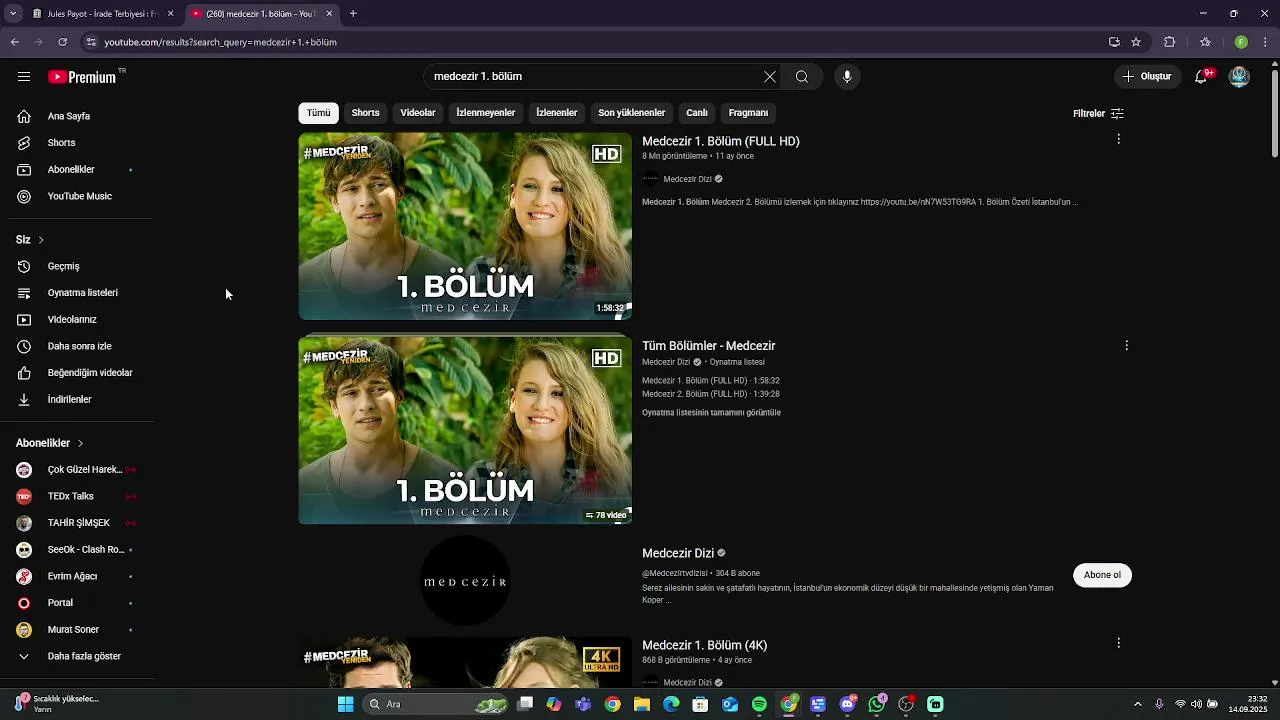Open File Explorer from taskbar
This screenshot has width=1280, height=720.
tap(642, 704)
